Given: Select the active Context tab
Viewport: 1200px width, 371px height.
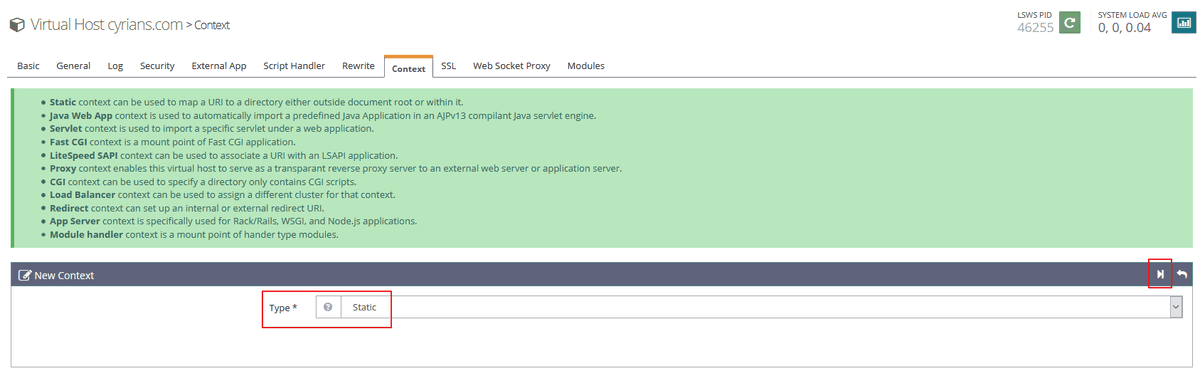Looking at the screenshot, I should pos(408,67).
